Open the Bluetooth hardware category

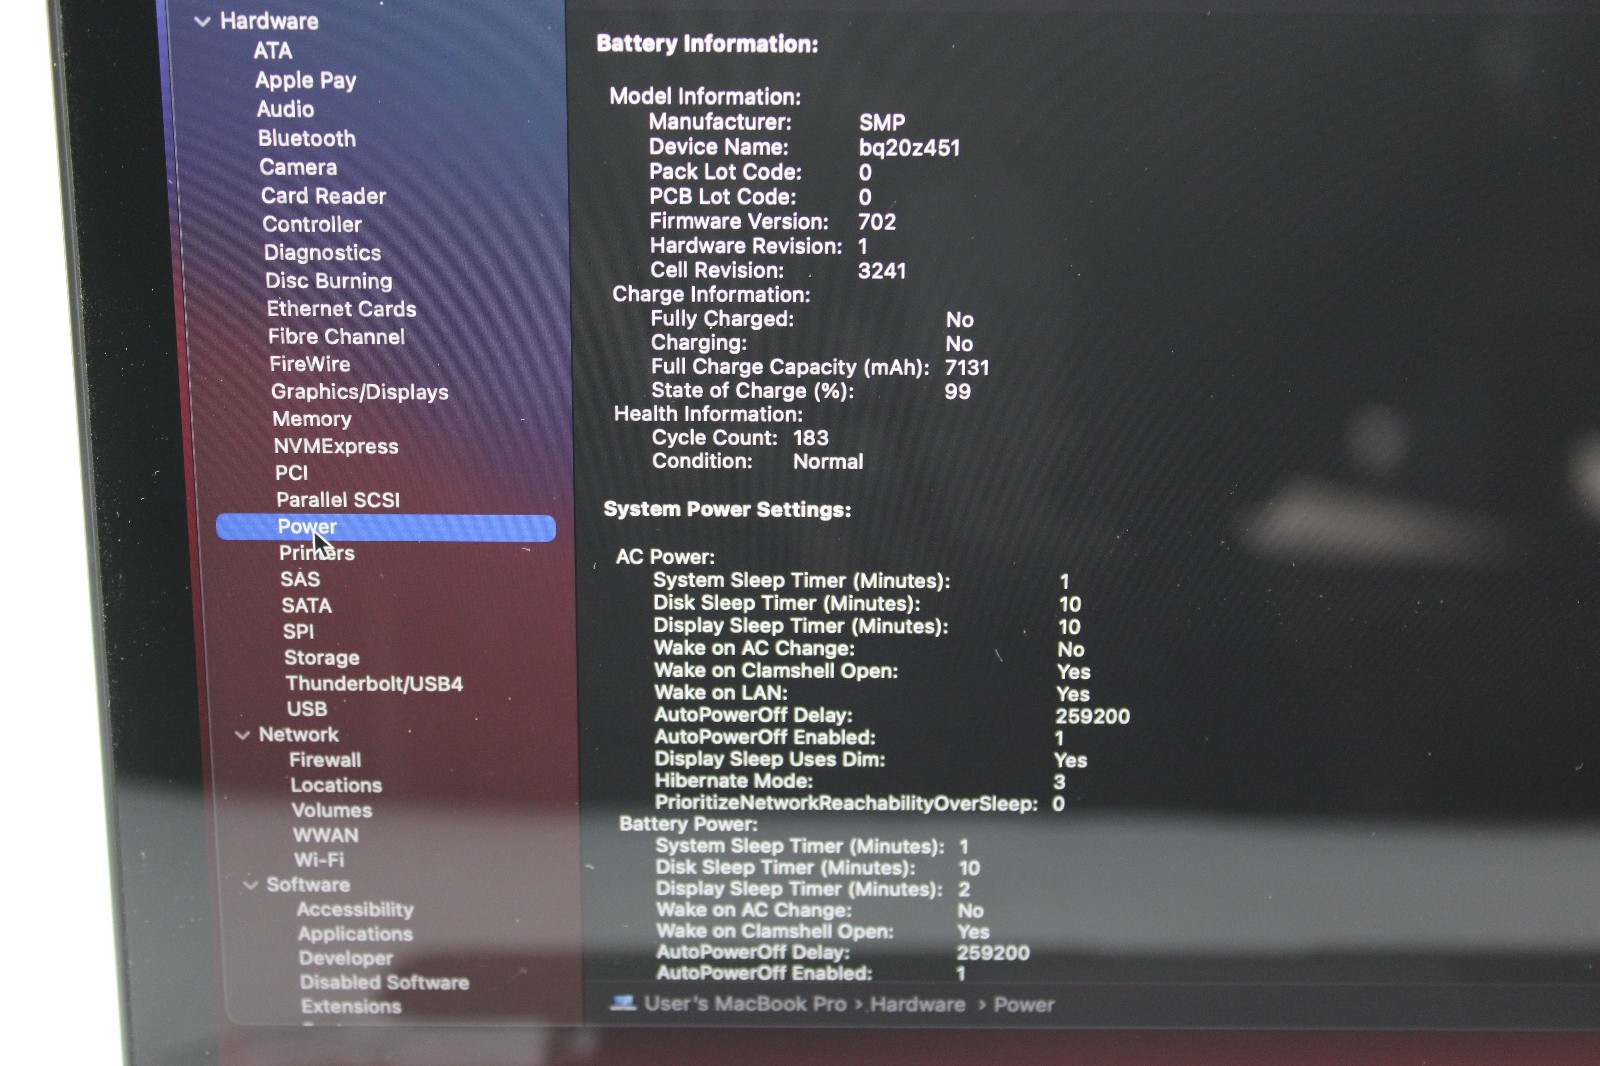[x=307, y=138]
